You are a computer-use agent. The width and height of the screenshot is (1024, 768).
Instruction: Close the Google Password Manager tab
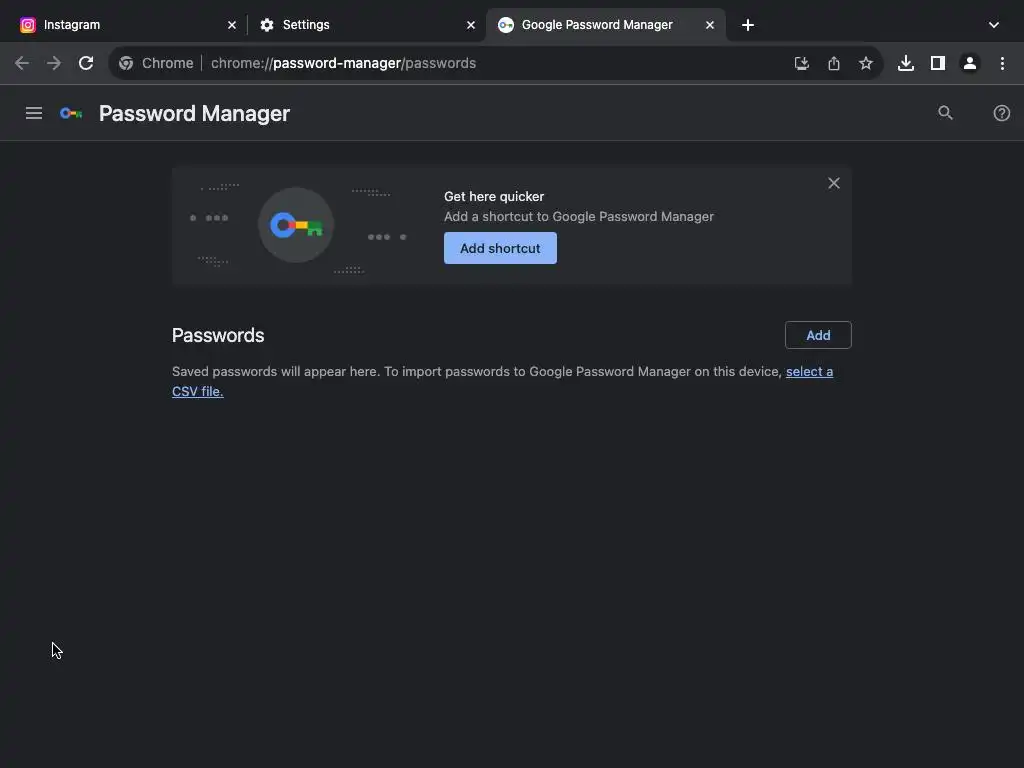click(710, 25)
